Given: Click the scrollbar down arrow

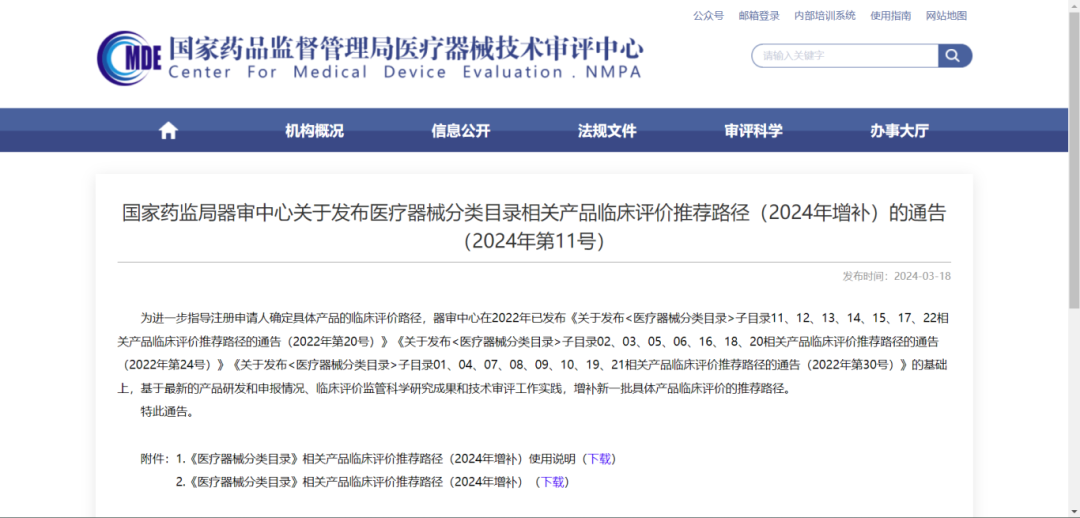Looking at the screenshot, I should pyautogui.click(x=1074, y=512).
